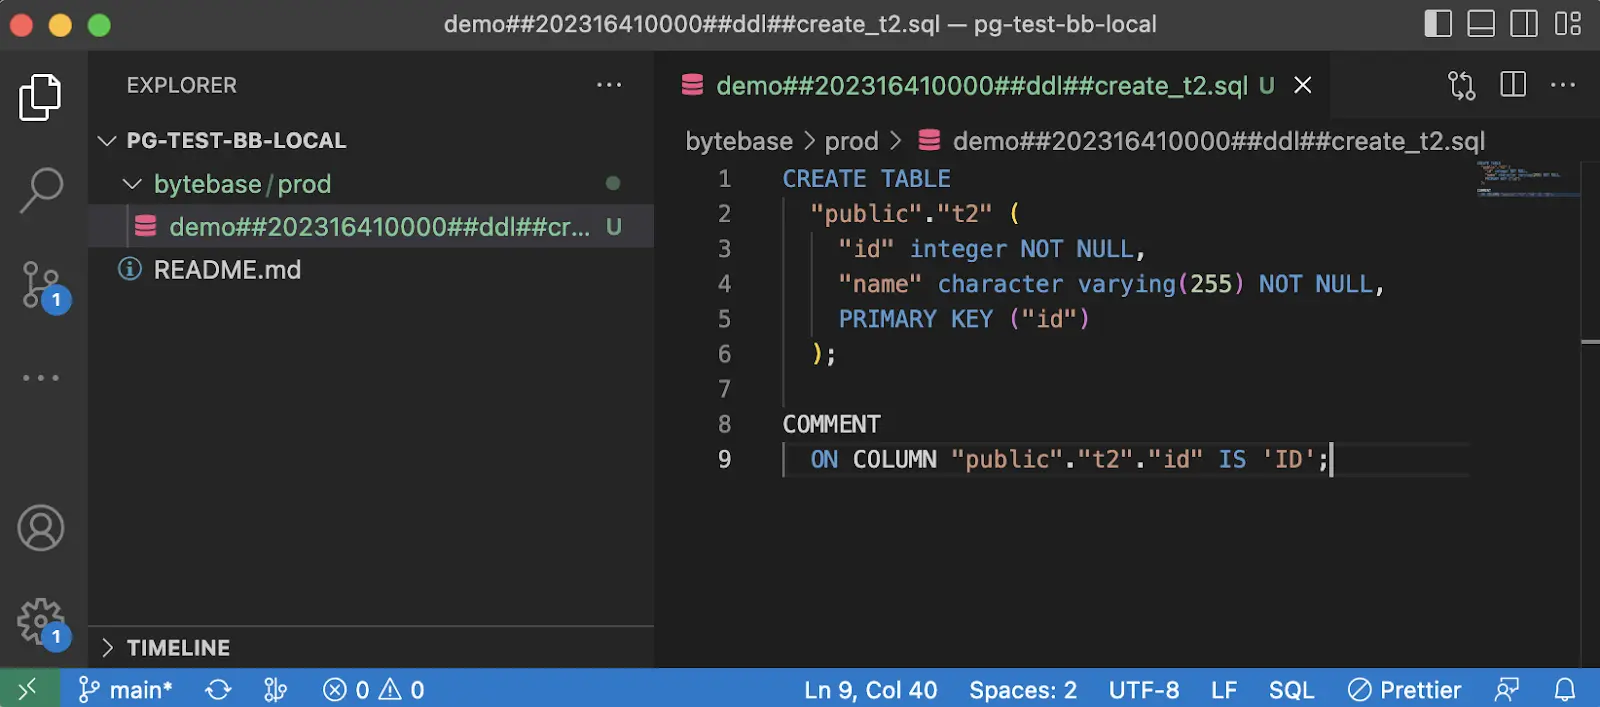The width and height of the screenshot is (1600, 707).
Task: Toggle the Primary Side Bar layout icon
Action: coord(1438,23)
